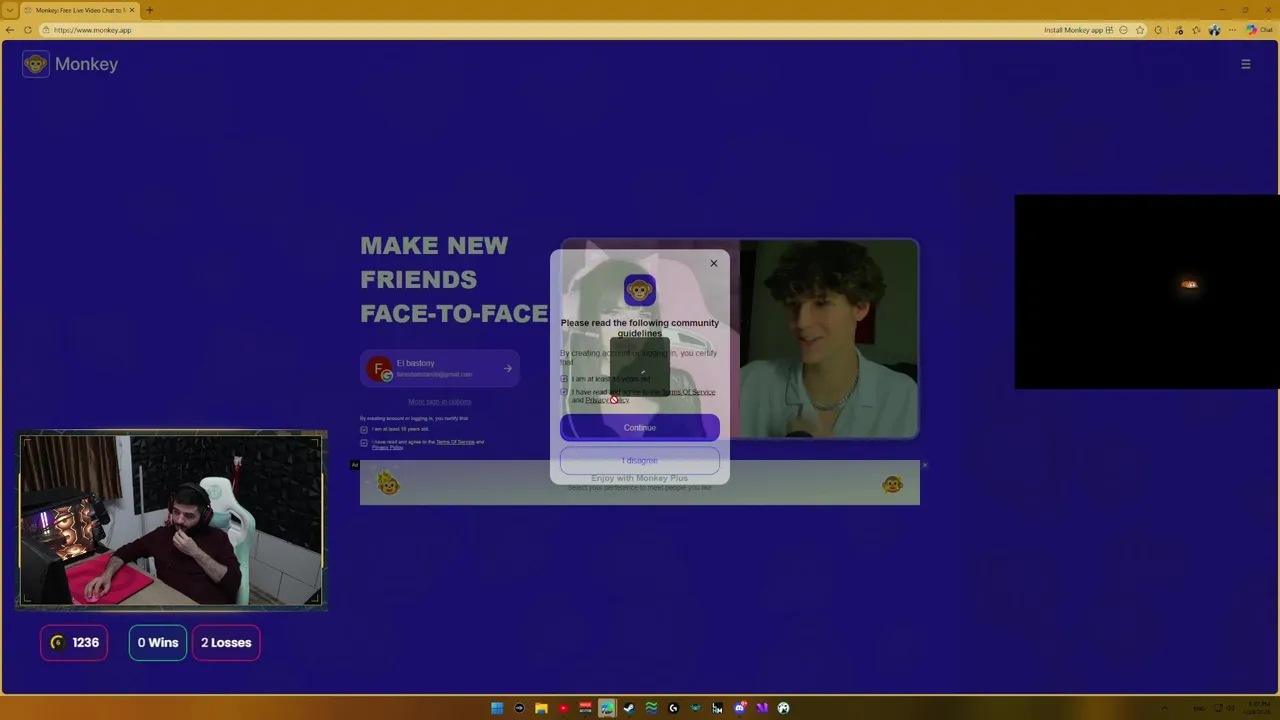
Task: Open browser Settings and more menu
Action: [1232, 30]
